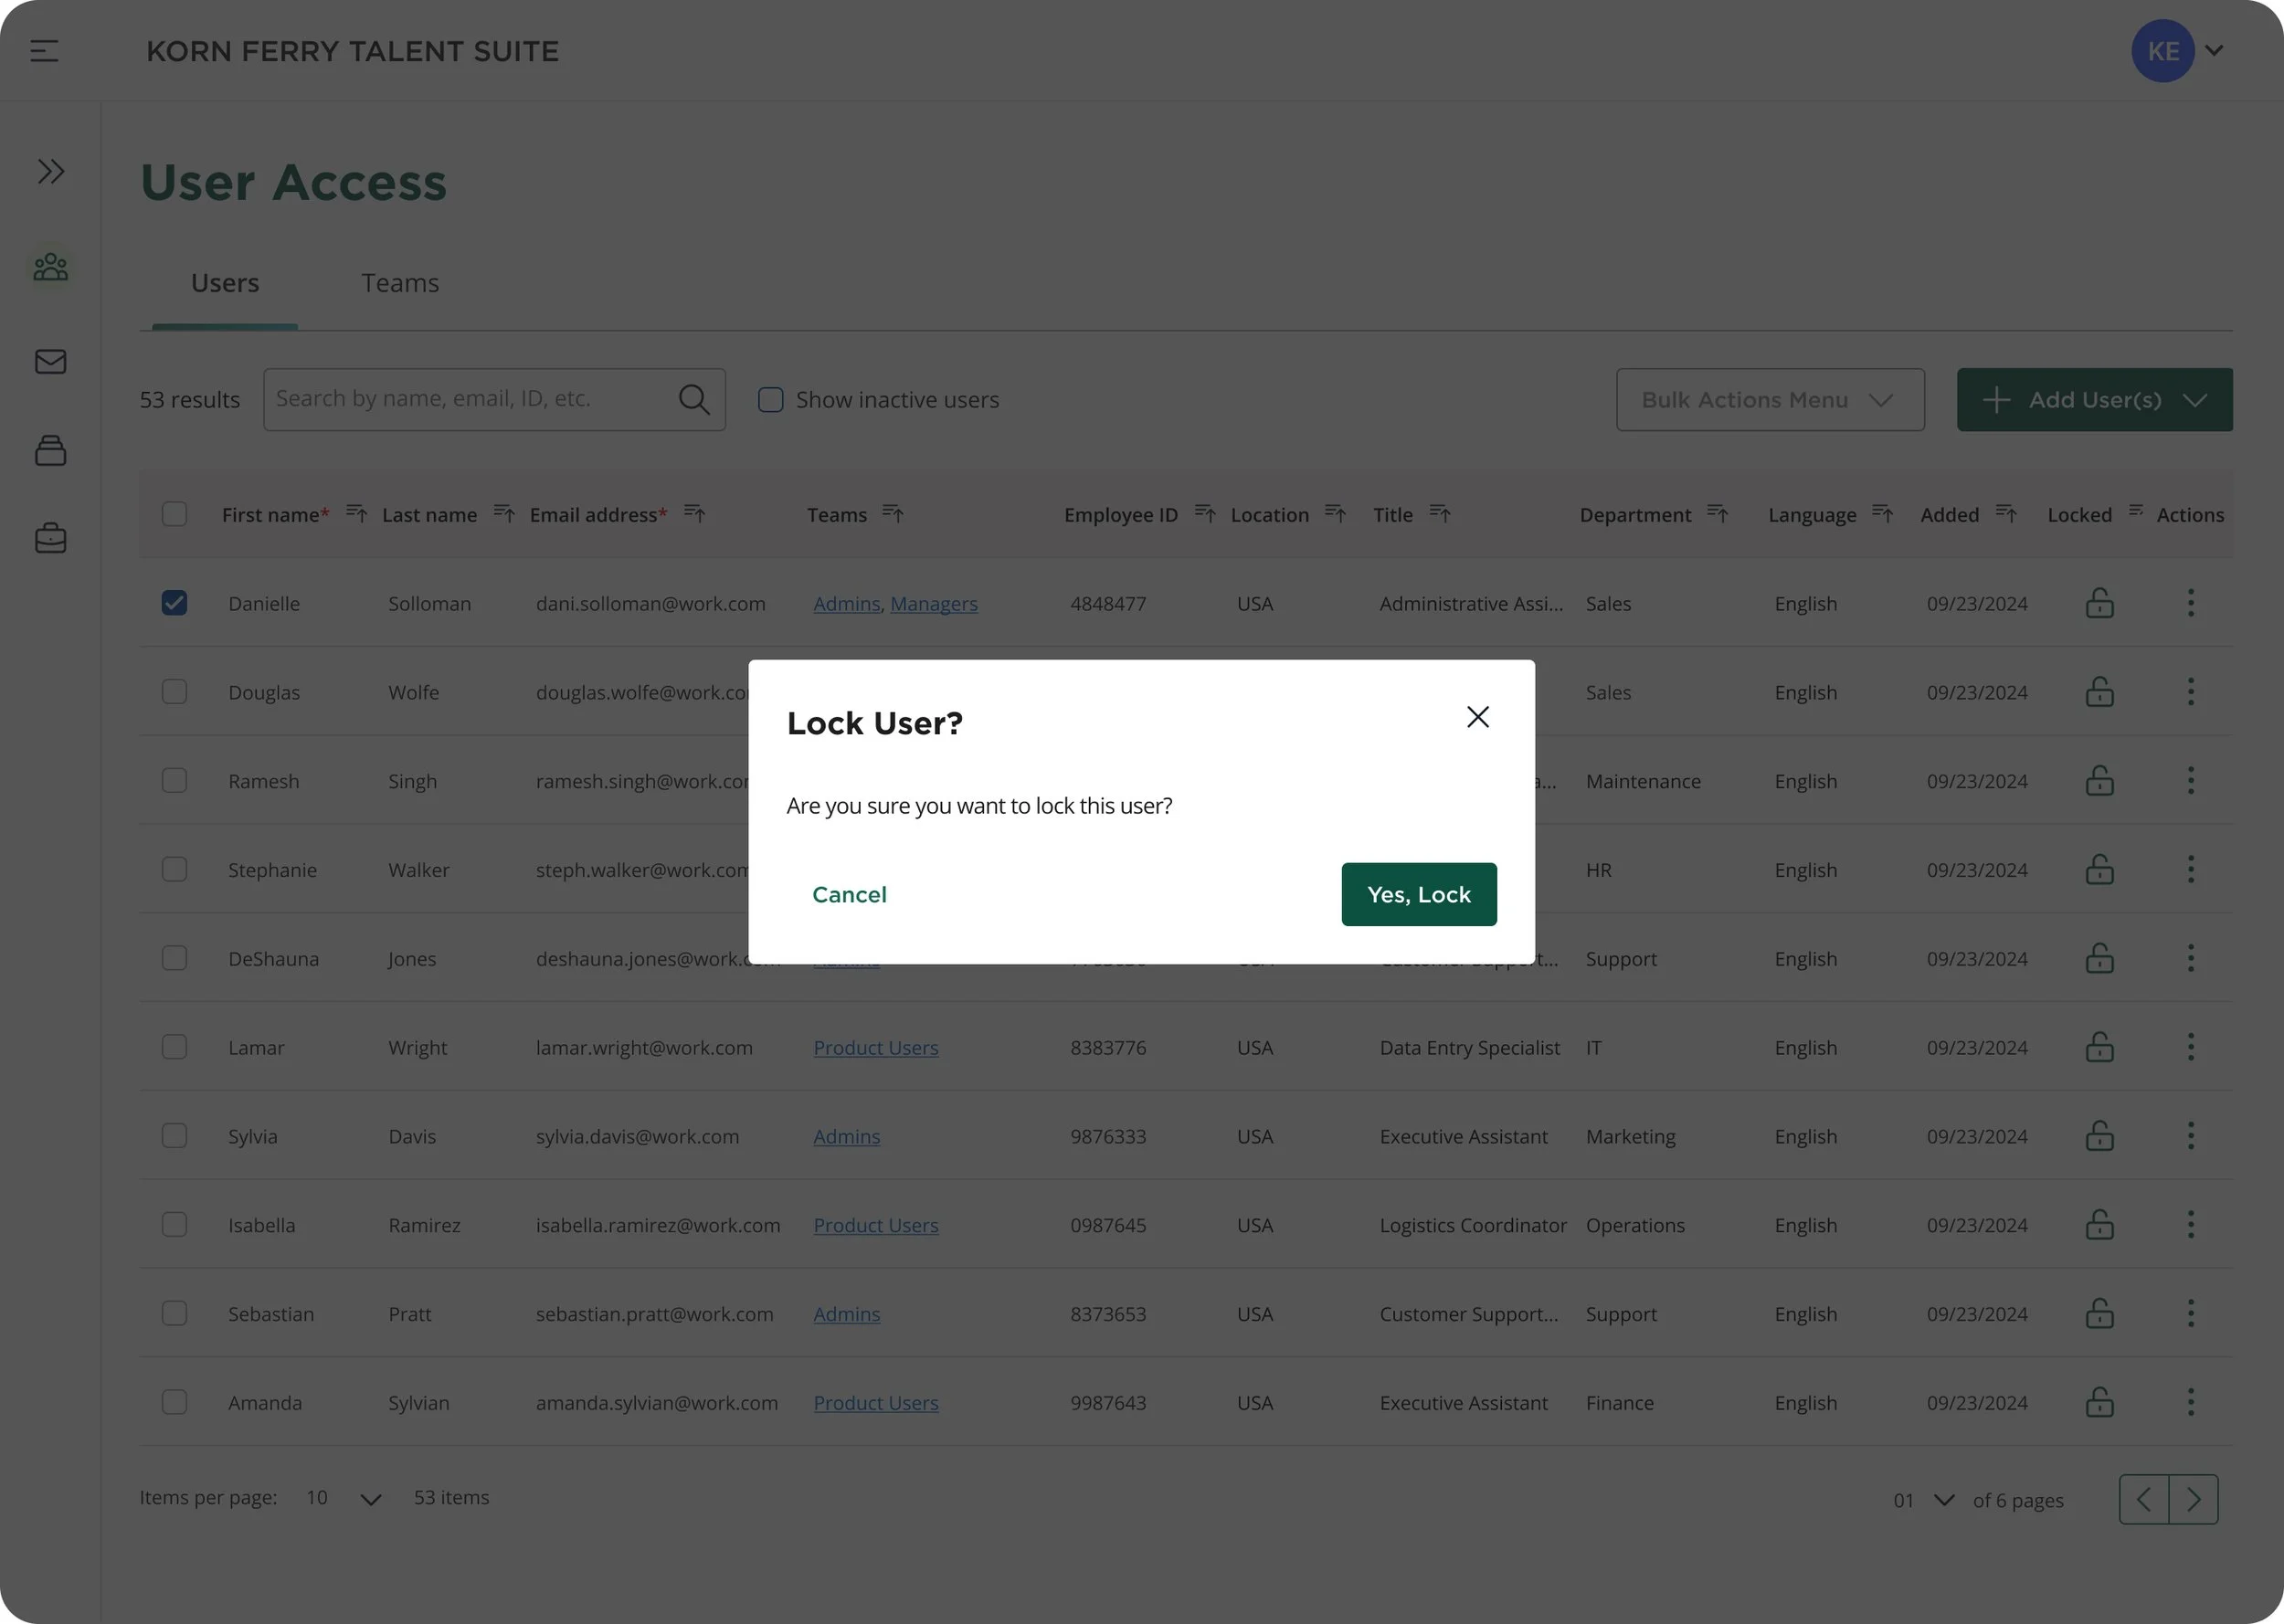2284x1624 pixels.
Task: Open the mail envelope icon in sidebar
Action: (51, 361)
